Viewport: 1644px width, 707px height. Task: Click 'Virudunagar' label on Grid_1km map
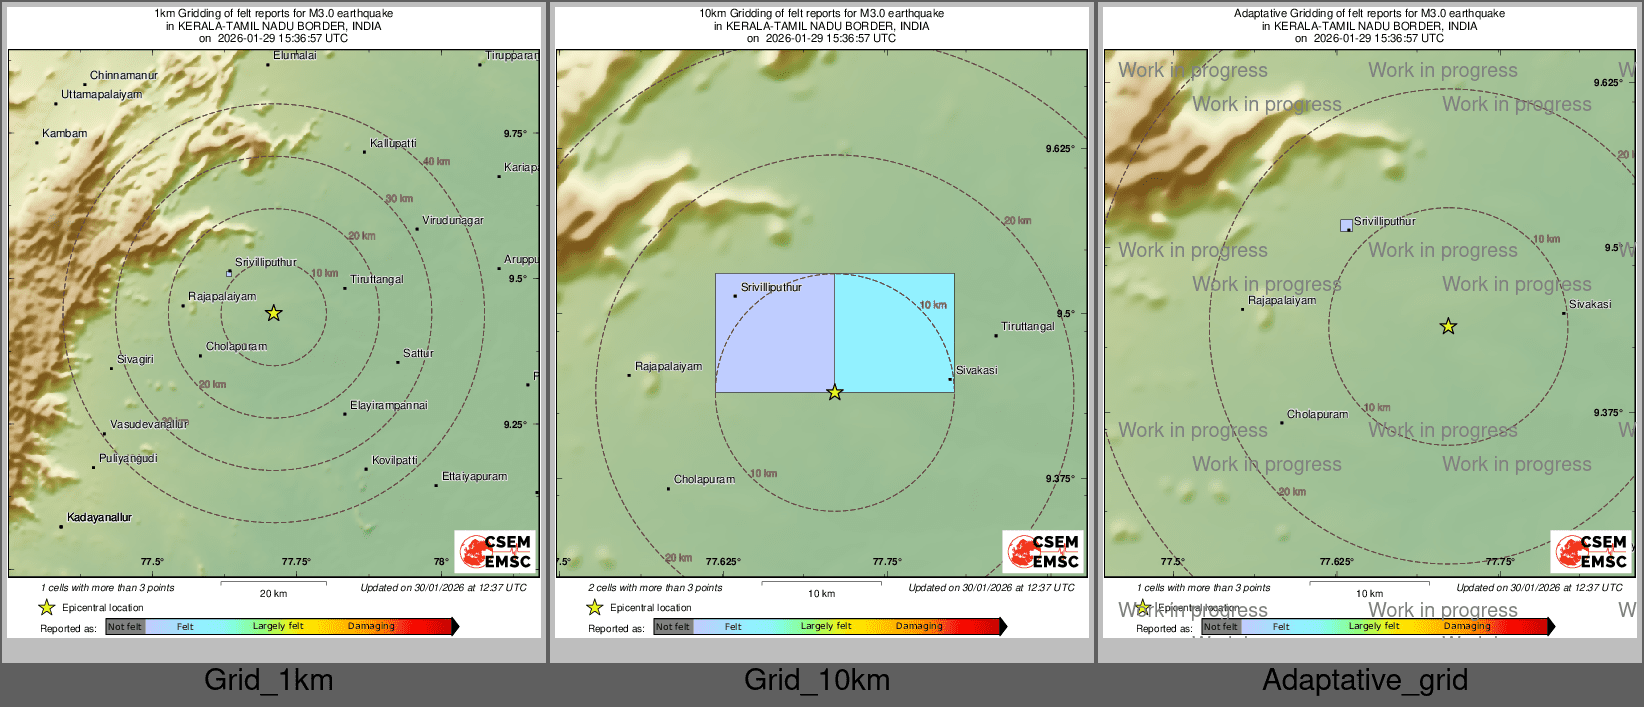pos(453,220)
